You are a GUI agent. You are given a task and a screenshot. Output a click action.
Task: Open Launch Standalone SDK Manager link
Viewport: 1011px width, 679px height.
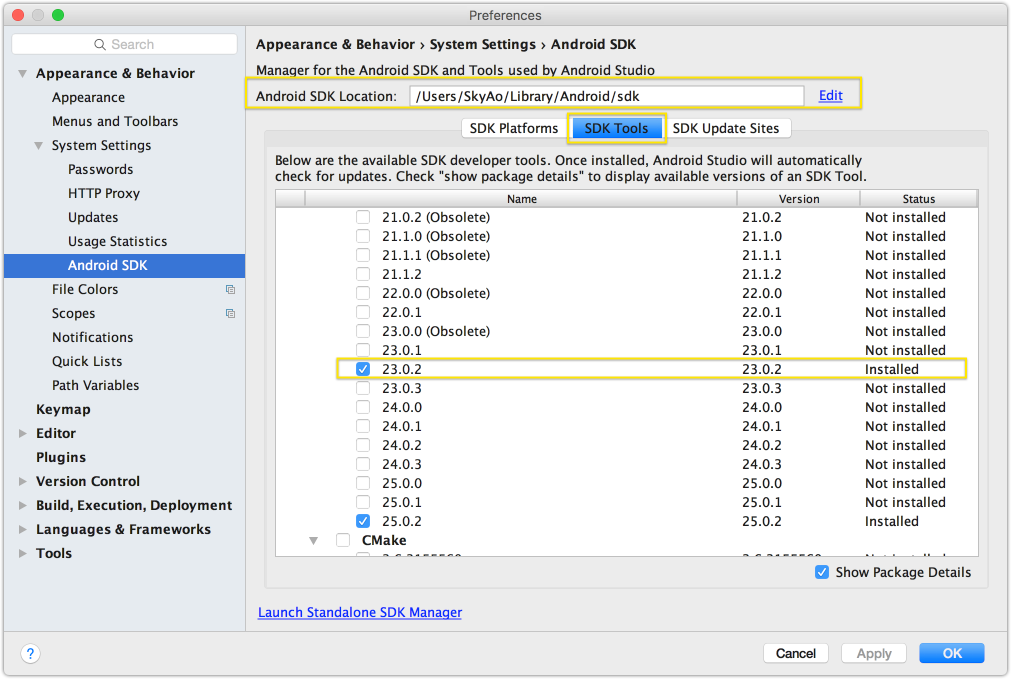click(360, 612)
